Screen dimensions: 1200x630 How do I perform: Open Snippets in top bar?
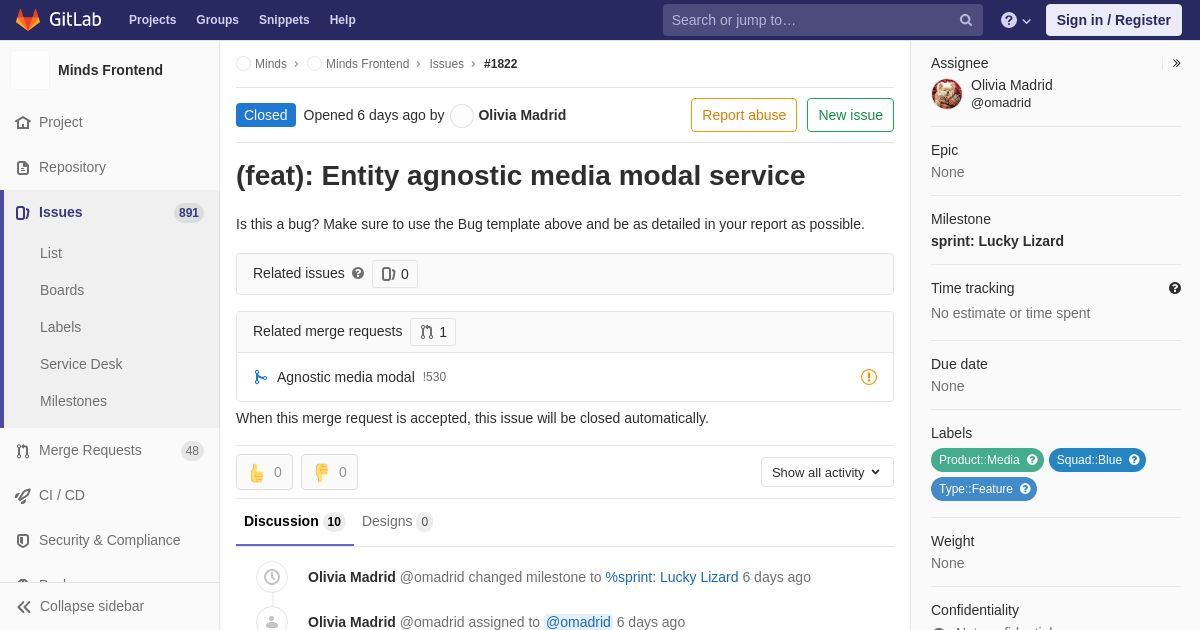point(284,20)
